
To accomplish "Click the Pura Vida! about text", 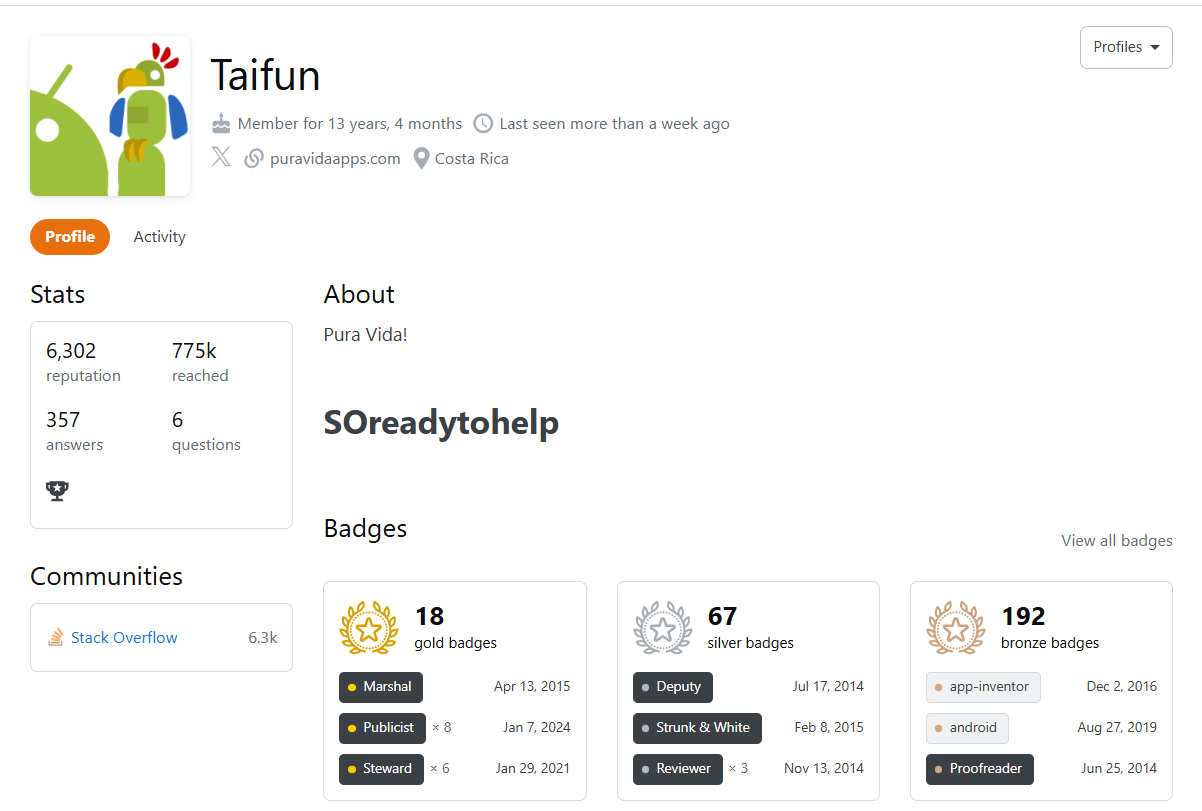I will (x=366, y=335).
